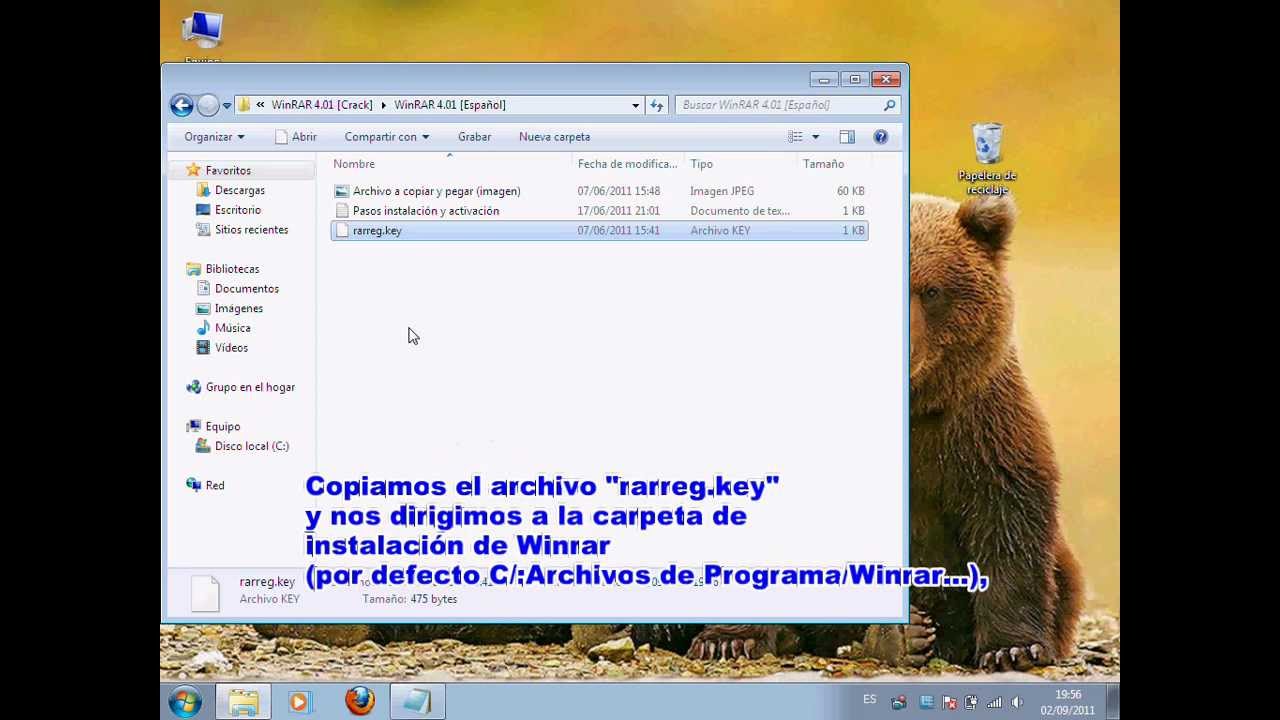Open the Windows Start menu
Screen dimensions: 1280x720
[x=185, y=702]
